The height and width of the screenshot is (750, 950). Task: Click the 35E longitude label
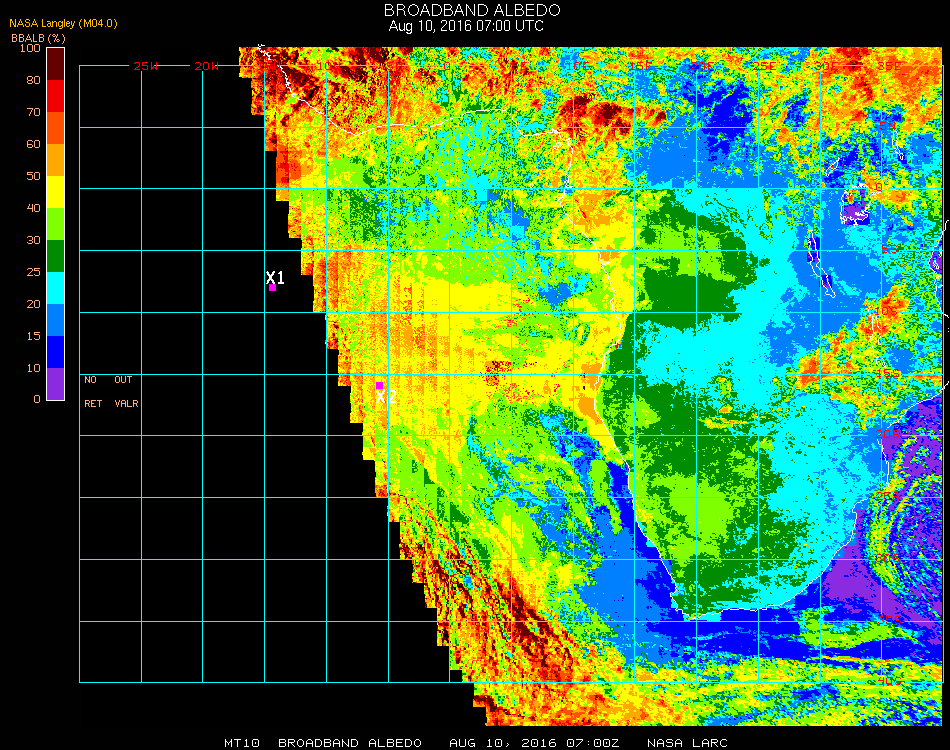tap(888, 66)
